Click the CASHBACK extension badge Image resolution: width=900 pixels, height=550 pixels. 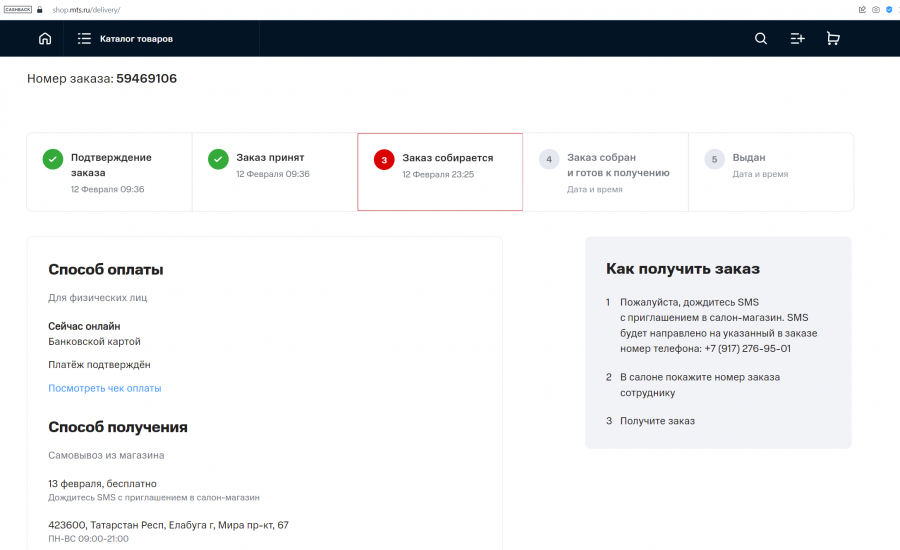coord(18,10)
